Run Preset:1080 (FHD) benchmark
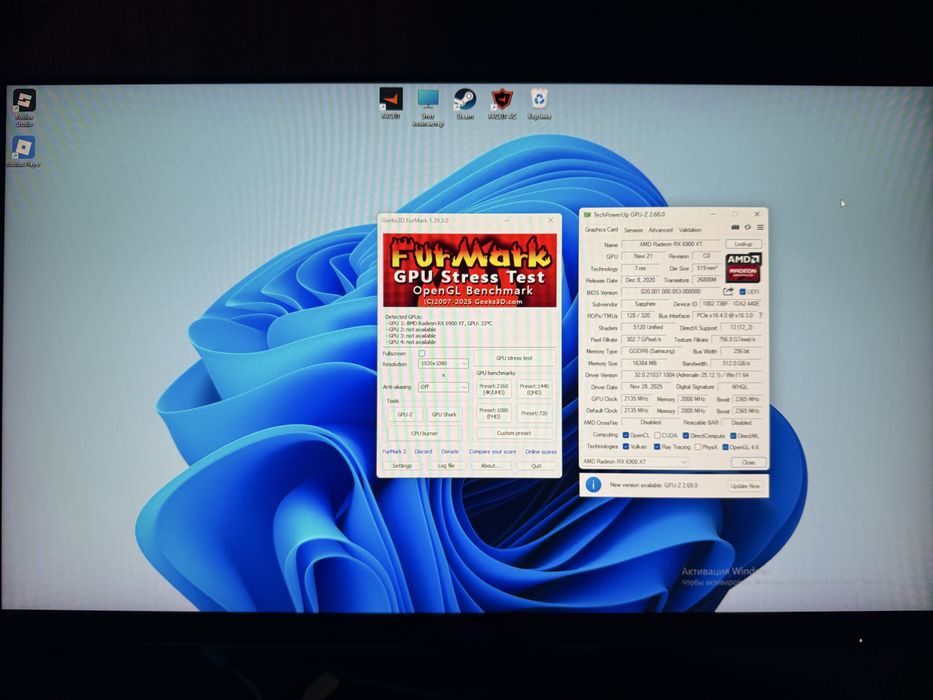933x700 pixels. 494,413
